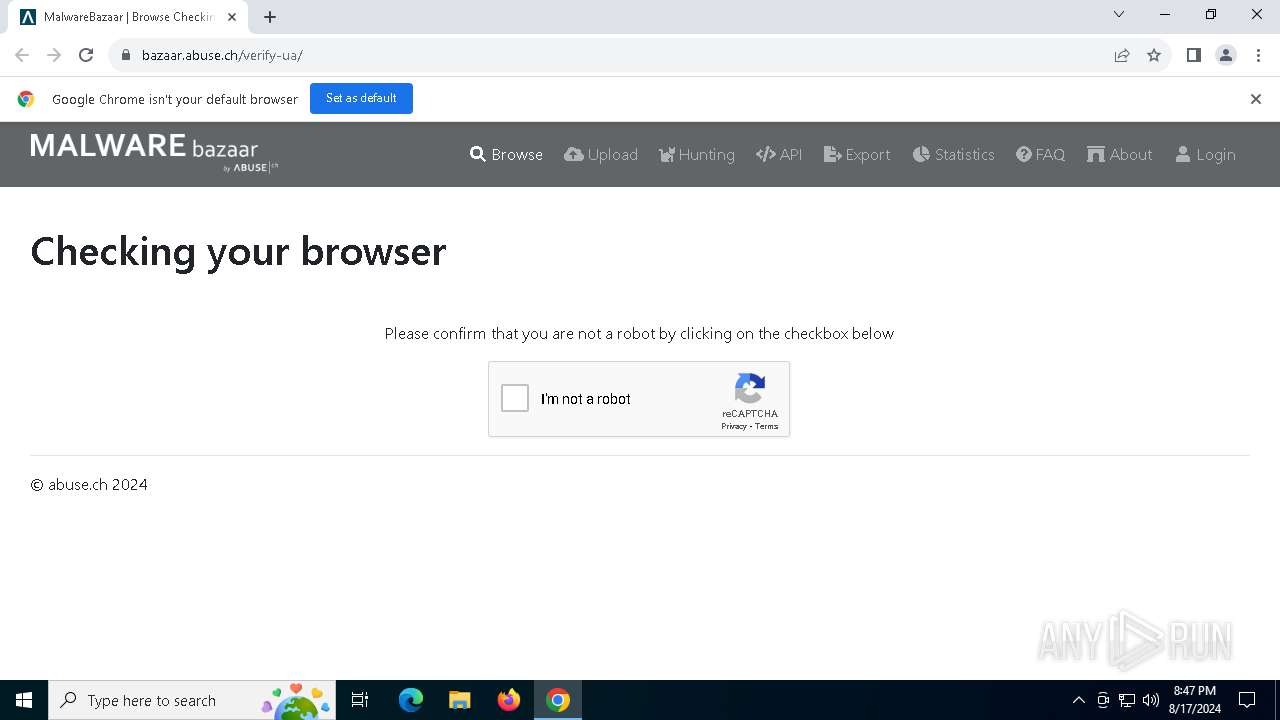Dismiss the default browser notification bar
The width and height of the screenshot is (1280, 720).
click(1256, 99)
